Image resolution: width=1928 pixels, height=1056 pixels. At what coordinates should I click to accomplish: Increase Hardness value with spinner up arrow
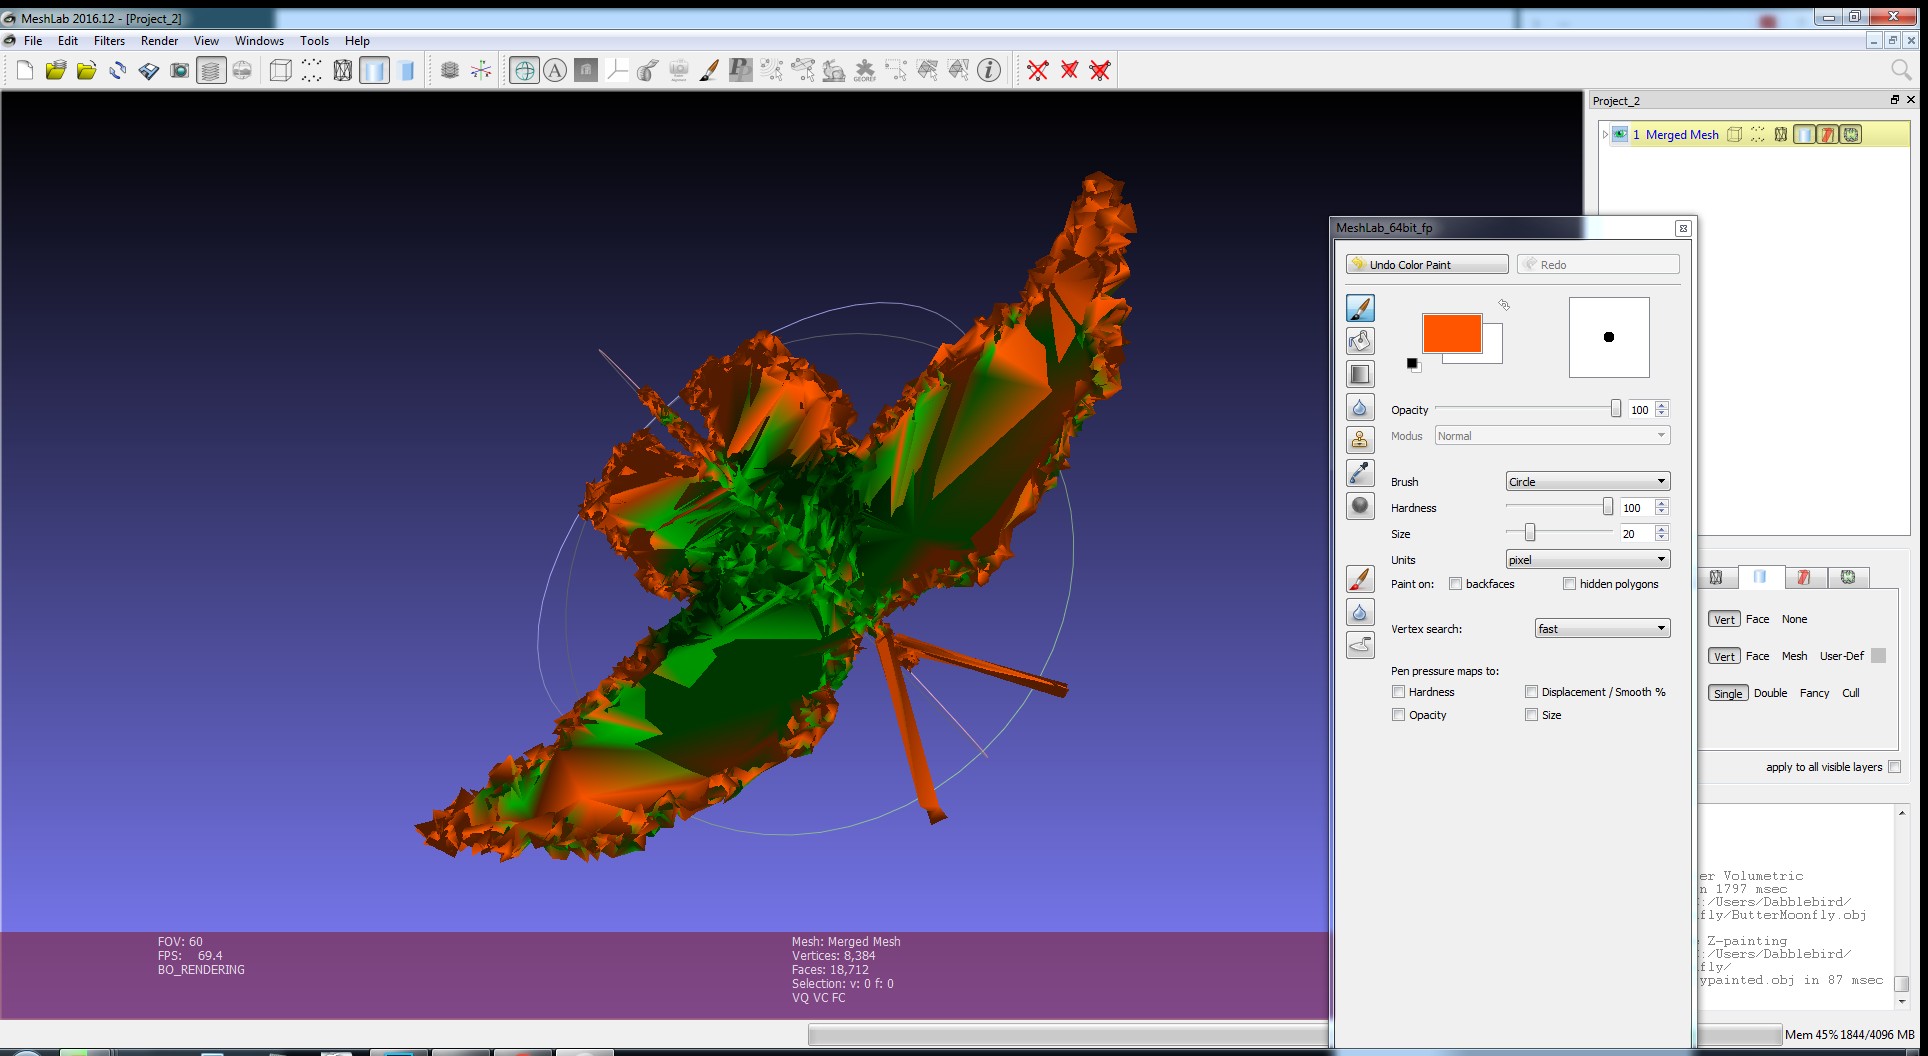click(1662, 503)
